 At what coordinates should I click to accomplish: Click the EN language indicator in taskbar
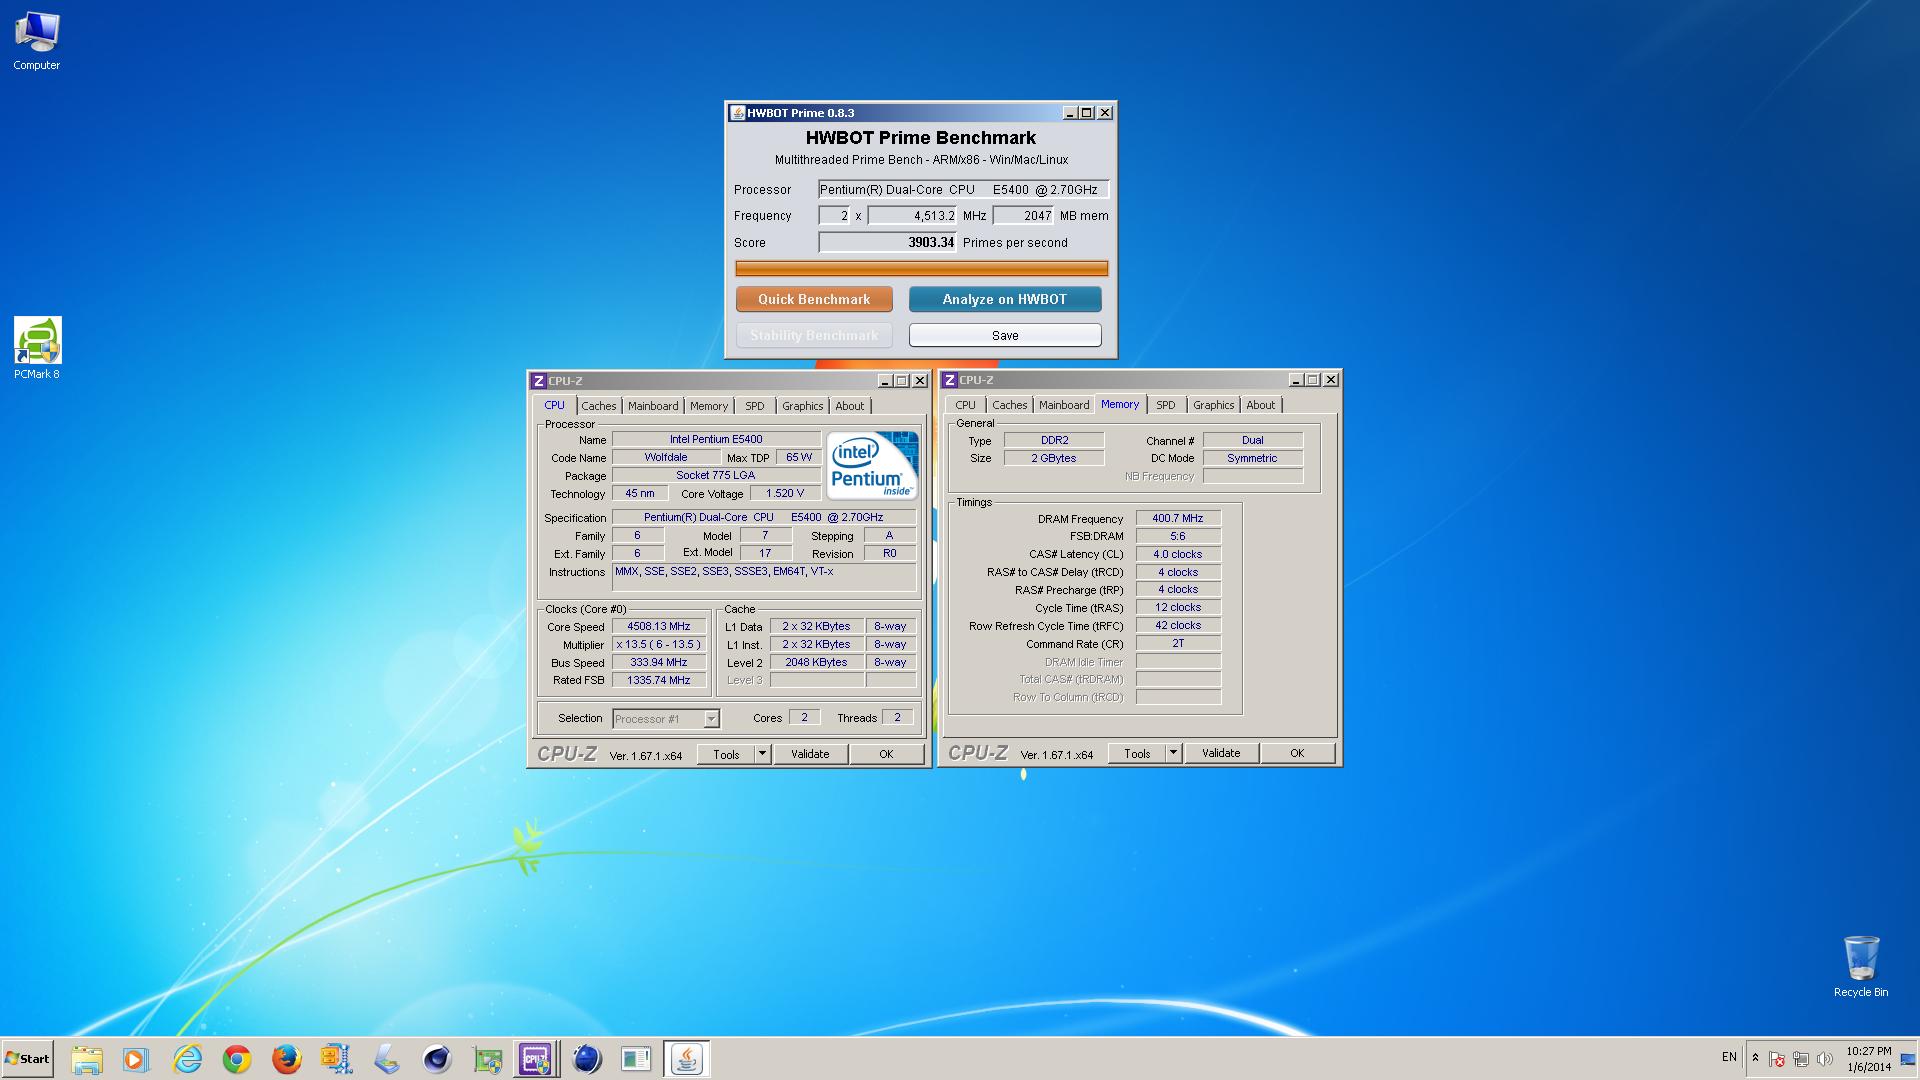(1729, 1057)
